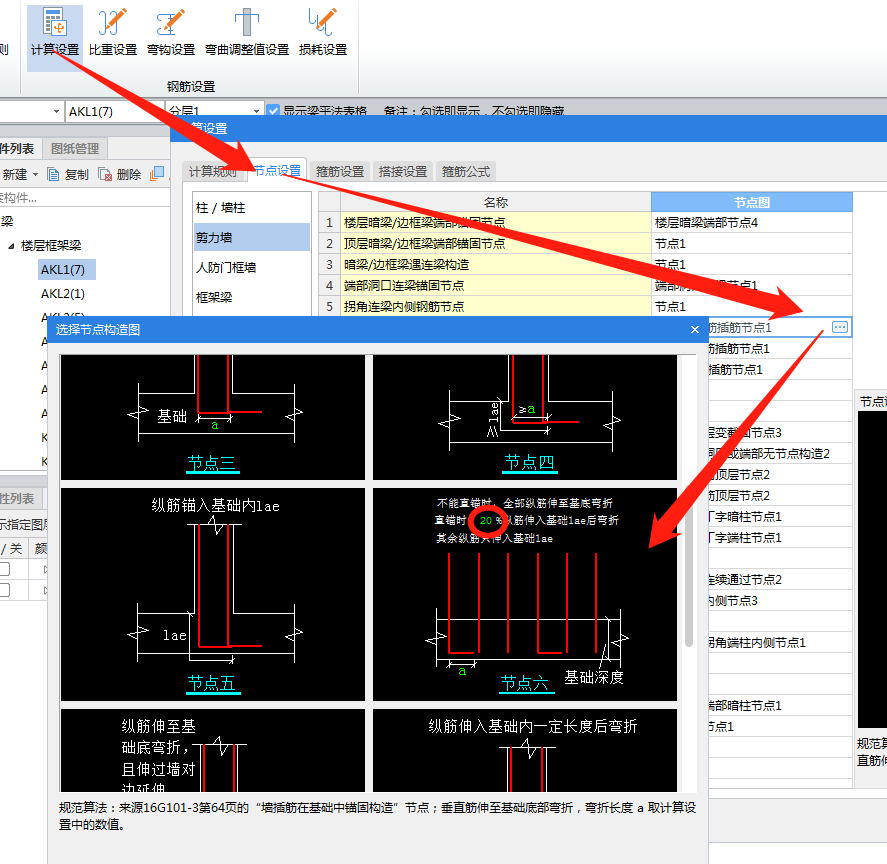Select 节点三 link
887x864 pixels.
coord(212,463)
